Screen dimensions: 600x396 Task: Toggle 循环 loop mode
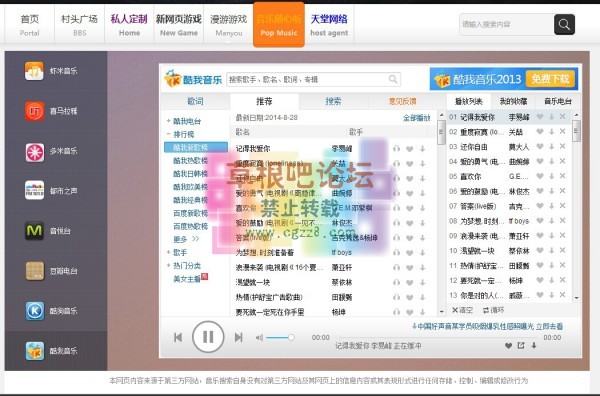coord(494,310)
